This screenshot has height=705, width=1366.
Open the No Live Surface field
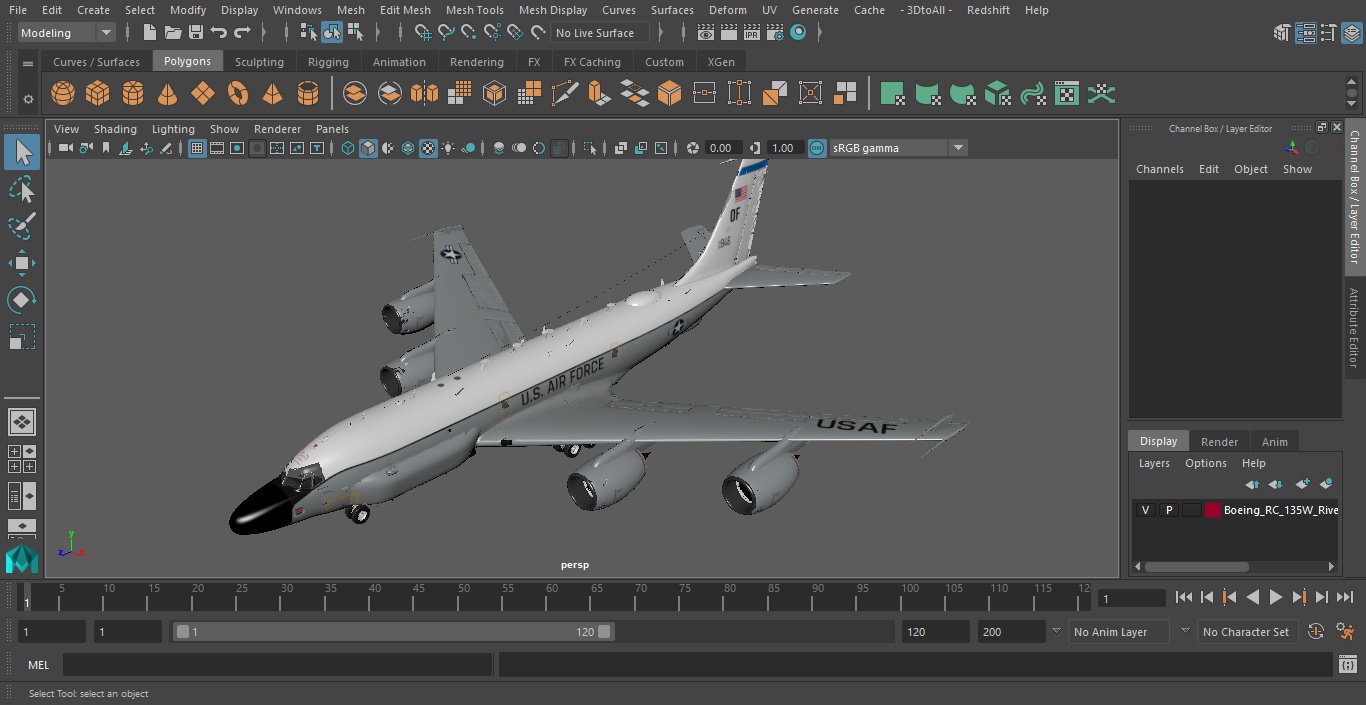pos(600,33)
